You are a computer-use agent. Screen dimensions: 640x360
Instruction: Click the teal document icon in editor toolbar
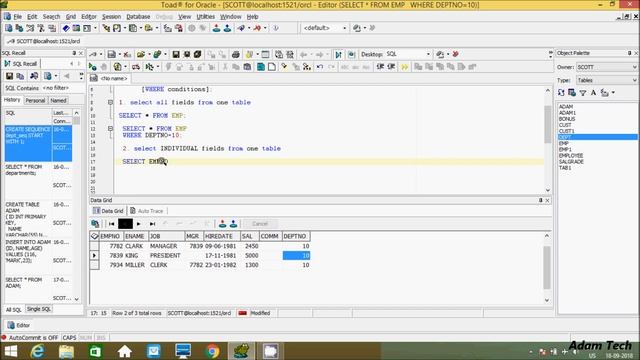point(261,67)
